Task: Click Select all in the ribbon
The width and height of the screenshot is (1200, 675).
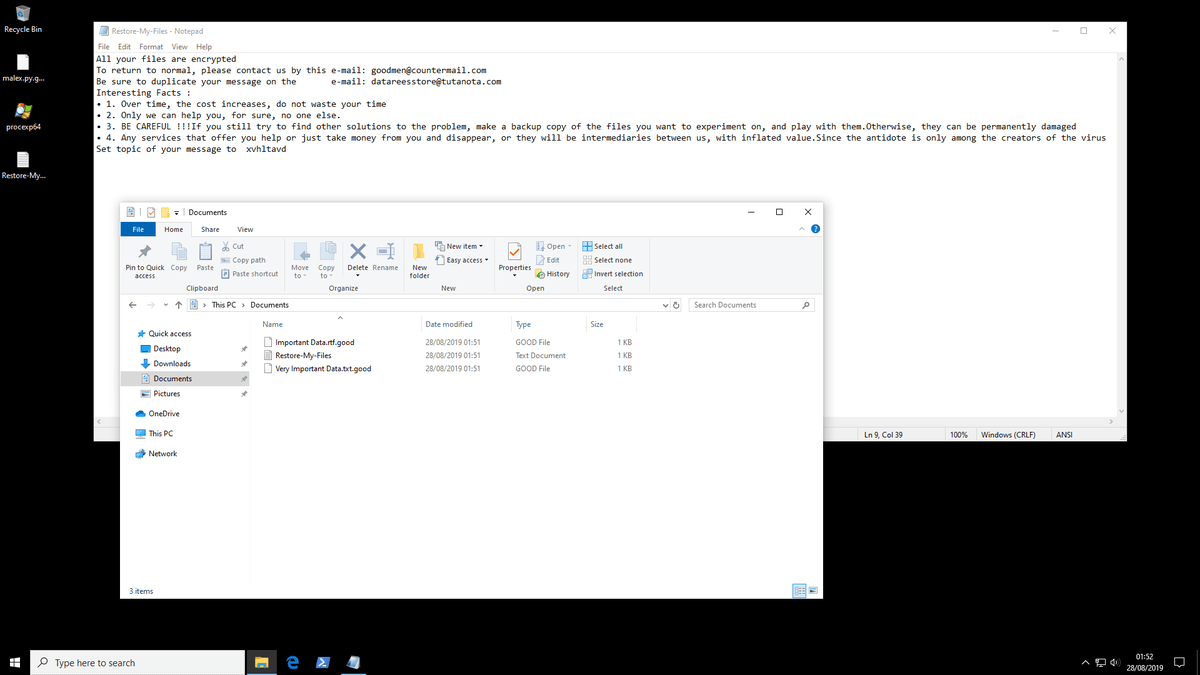Action: [602, 246]
